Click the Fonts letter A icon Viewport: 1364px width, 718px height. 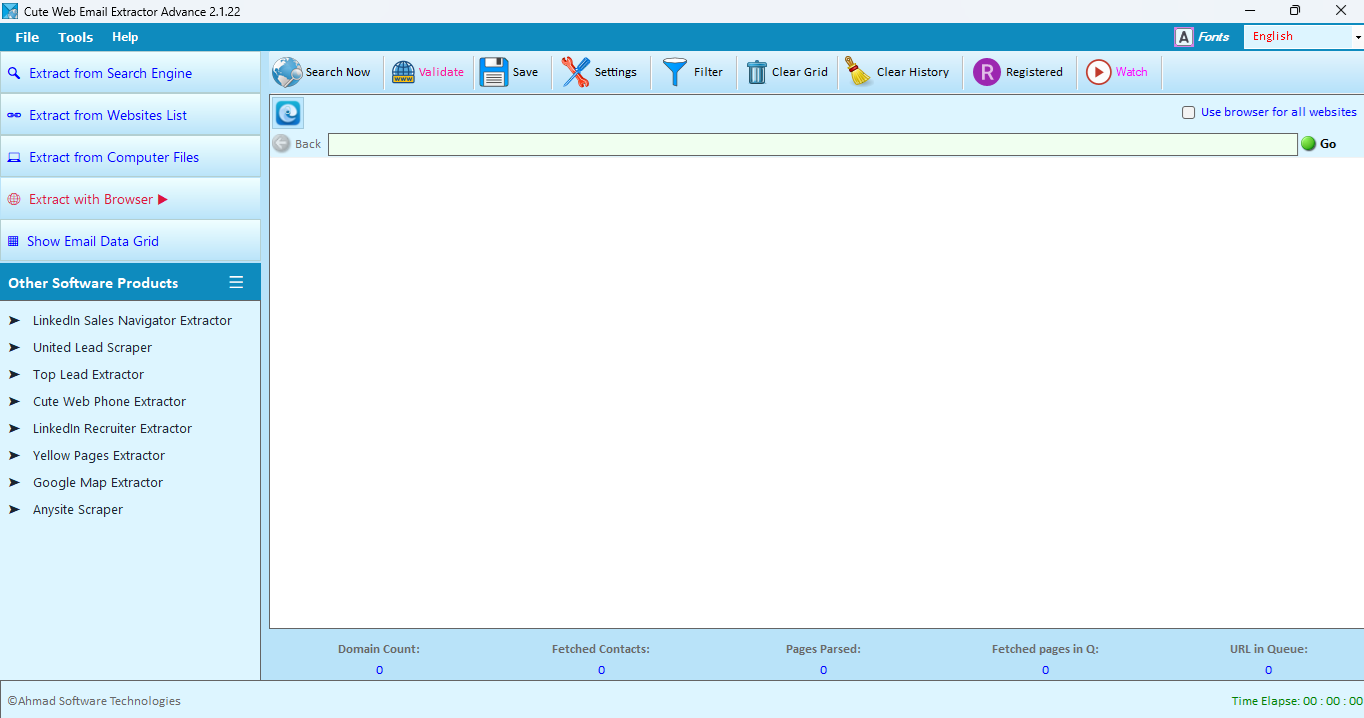click(1184, 37)
